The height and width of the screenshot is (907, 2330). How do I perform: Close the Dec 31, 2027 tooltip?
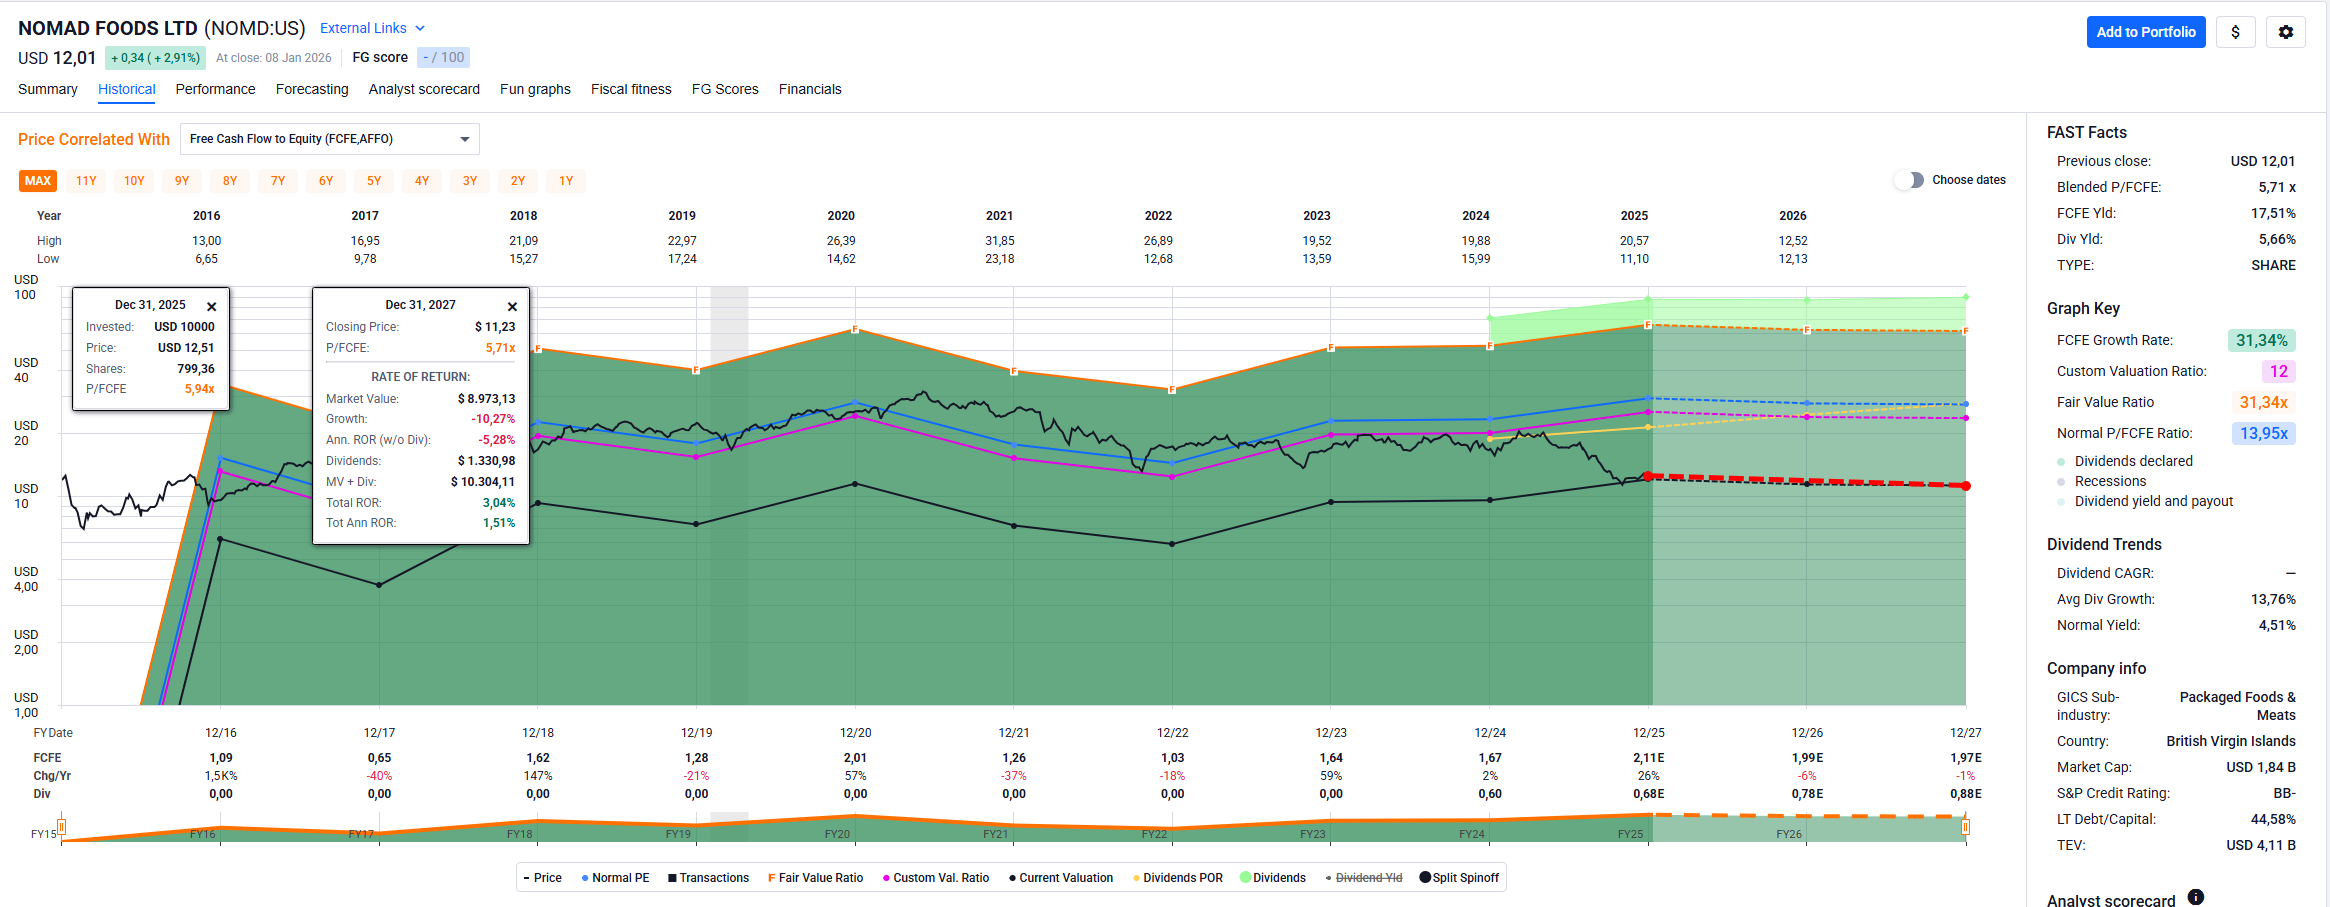pyautogui.click(x=512, y=307)
